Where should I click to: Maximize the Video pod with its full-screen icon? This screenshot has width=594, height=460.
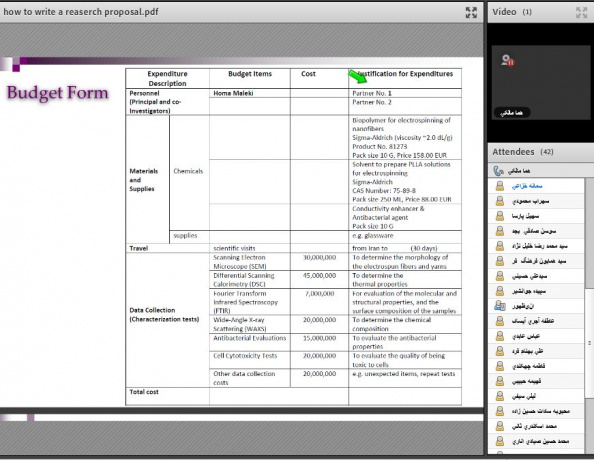[581, 13]
